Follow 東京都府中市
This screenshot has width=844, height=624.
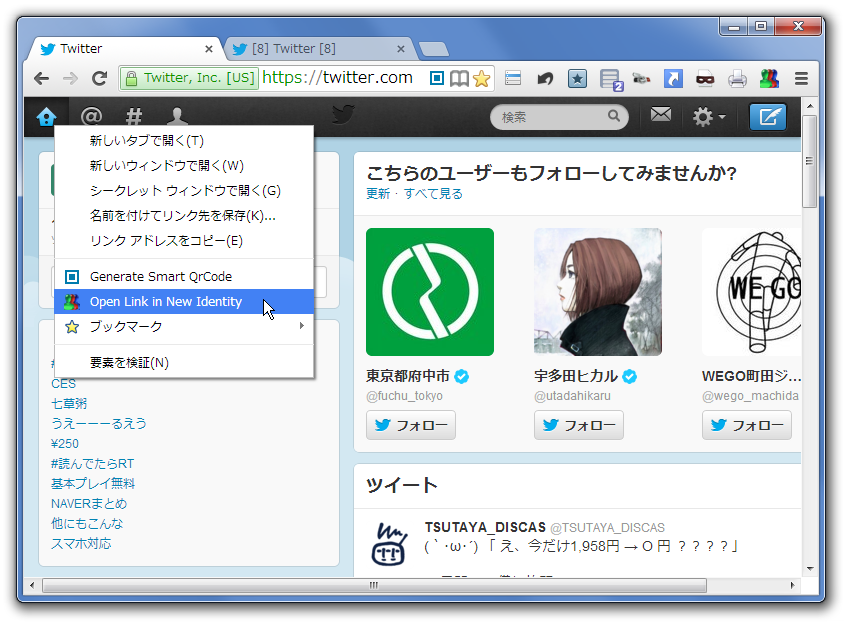tap(411, 425)
